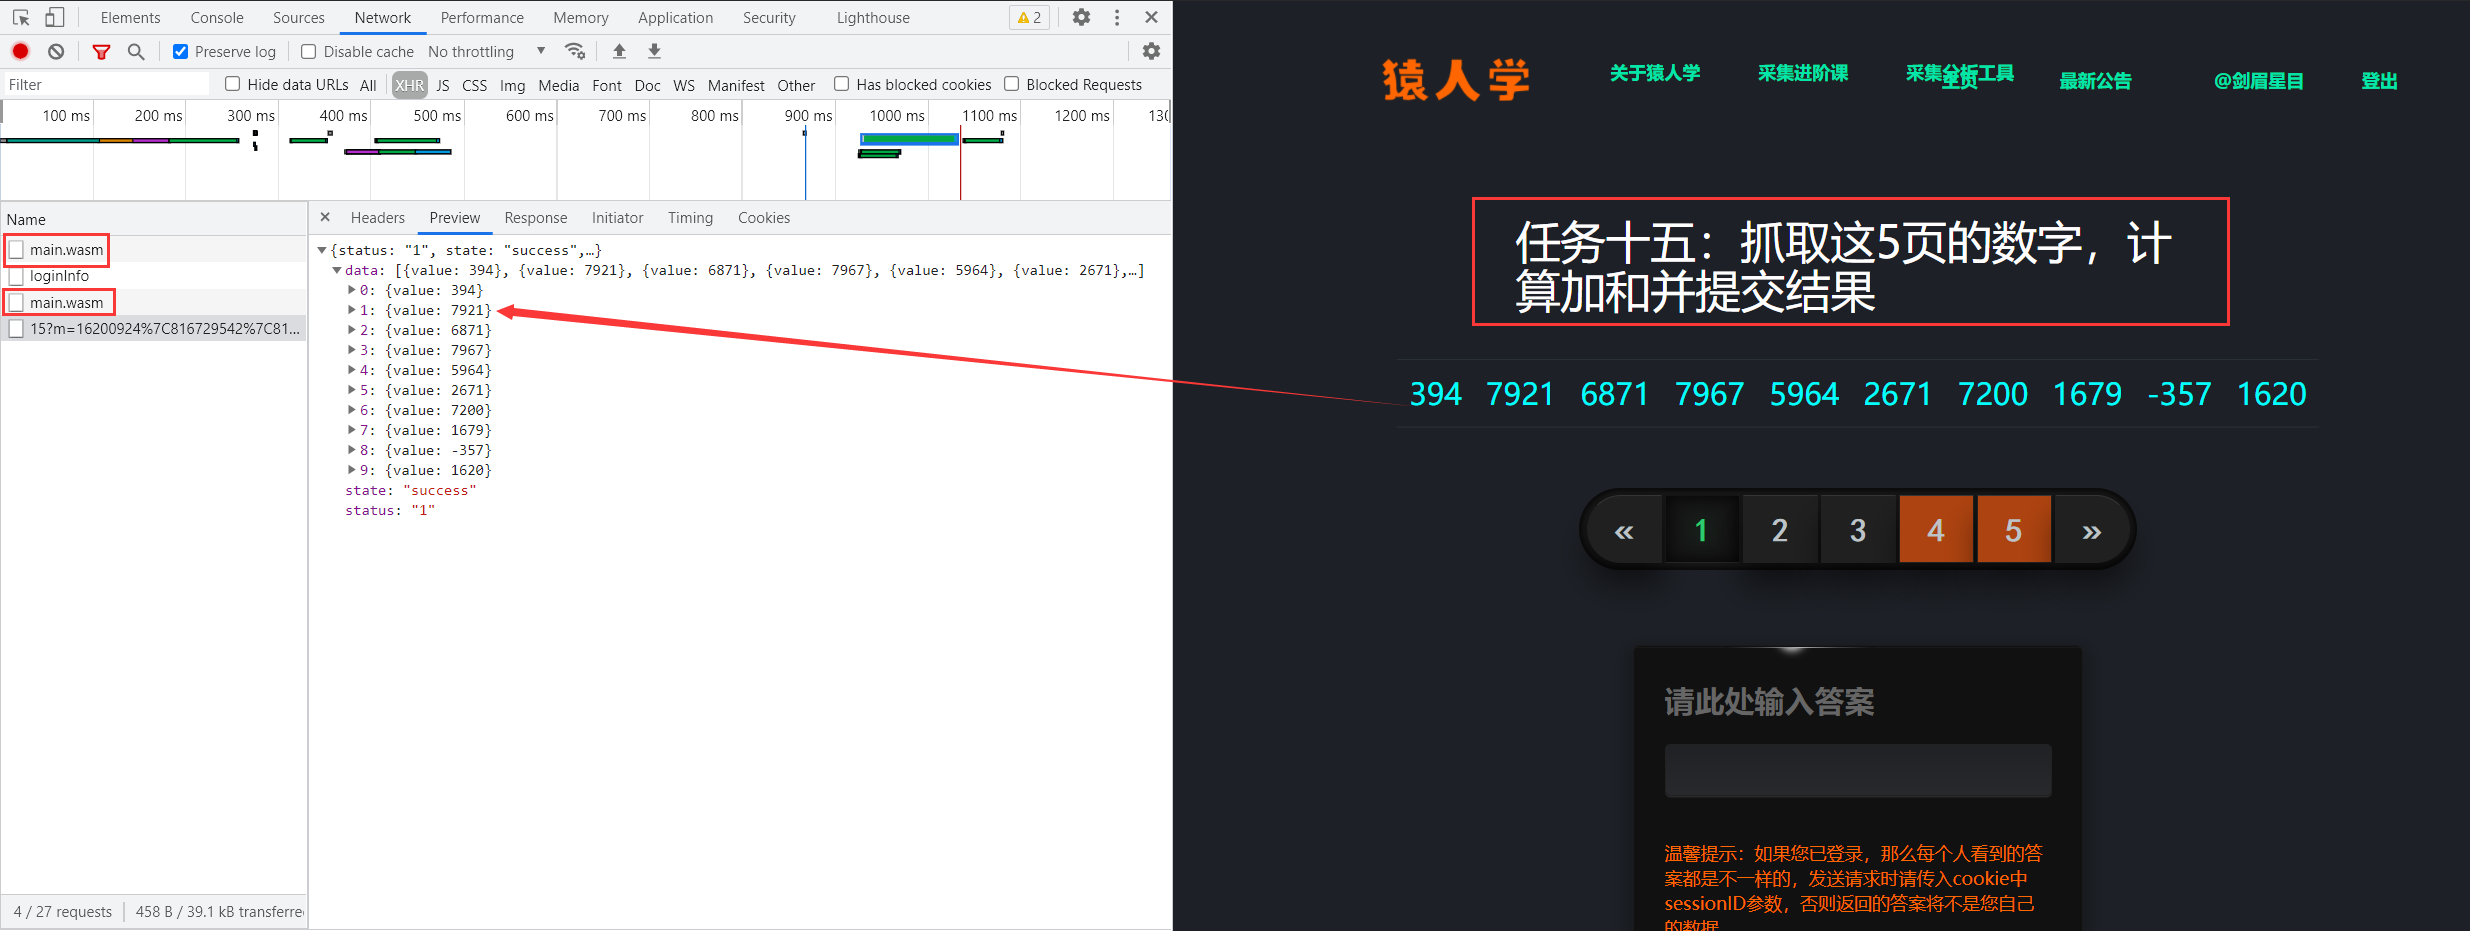Expand item 1 with value 7921

[352, 311]
